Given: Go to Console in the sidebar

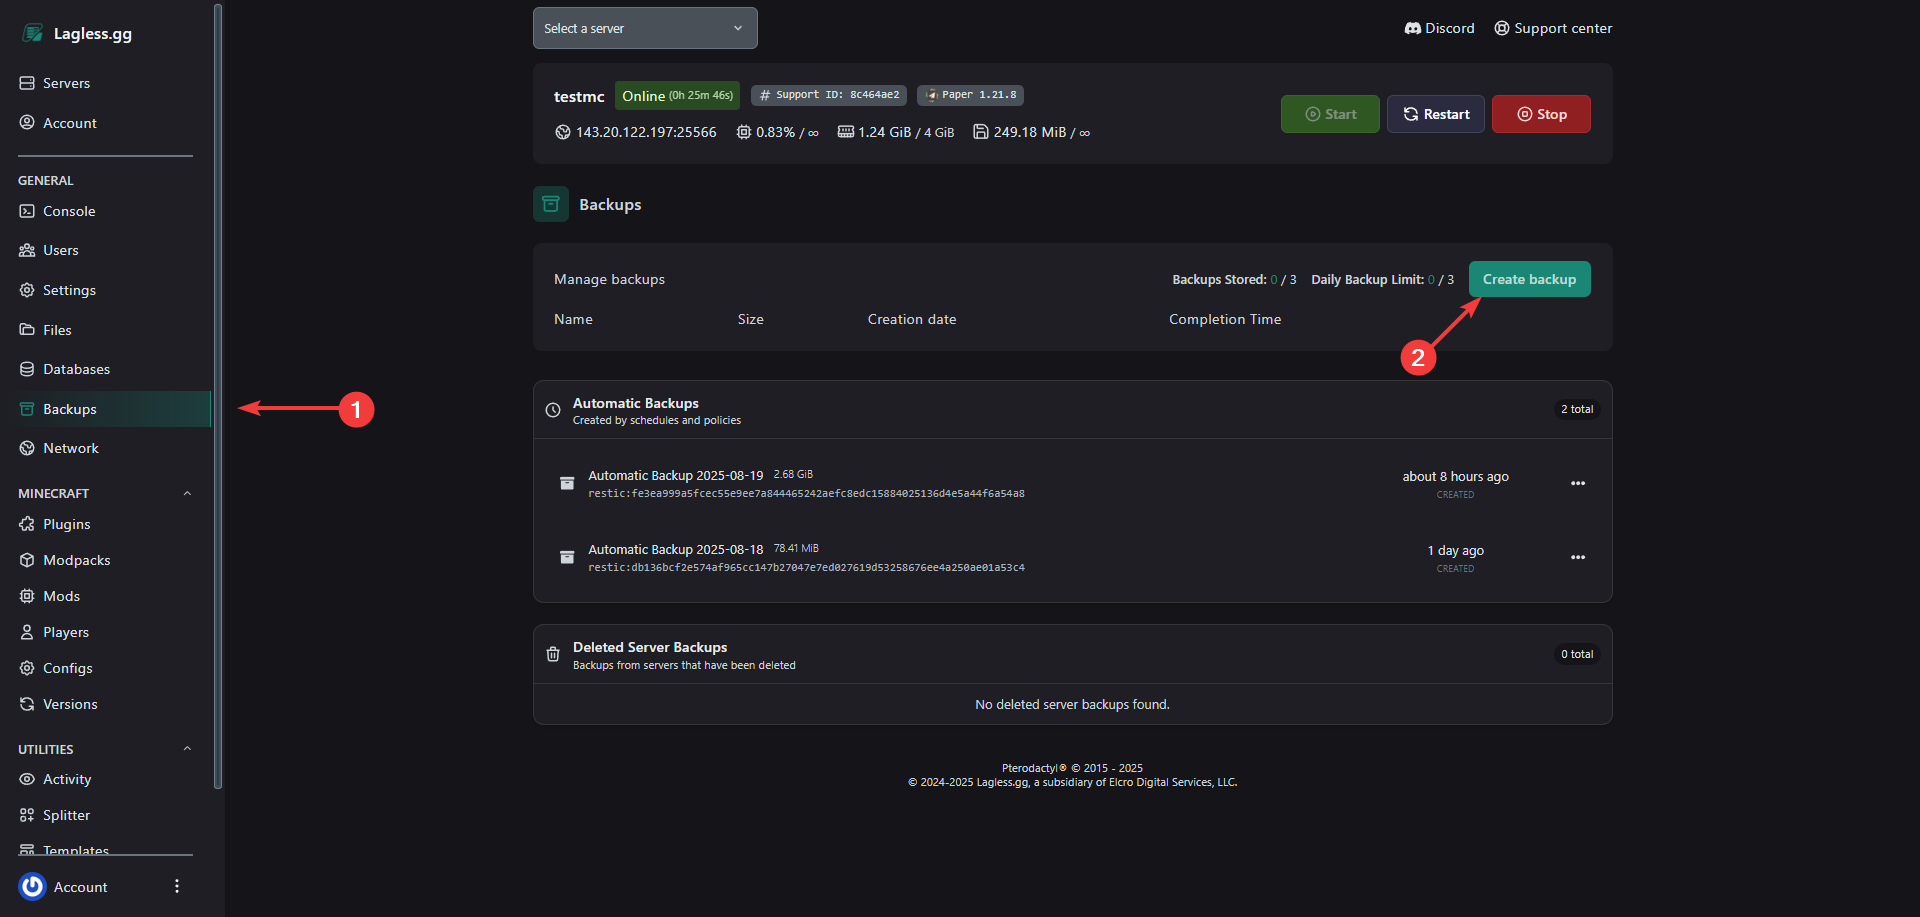Looking at the screenshot, I should [x=69, y=211].
